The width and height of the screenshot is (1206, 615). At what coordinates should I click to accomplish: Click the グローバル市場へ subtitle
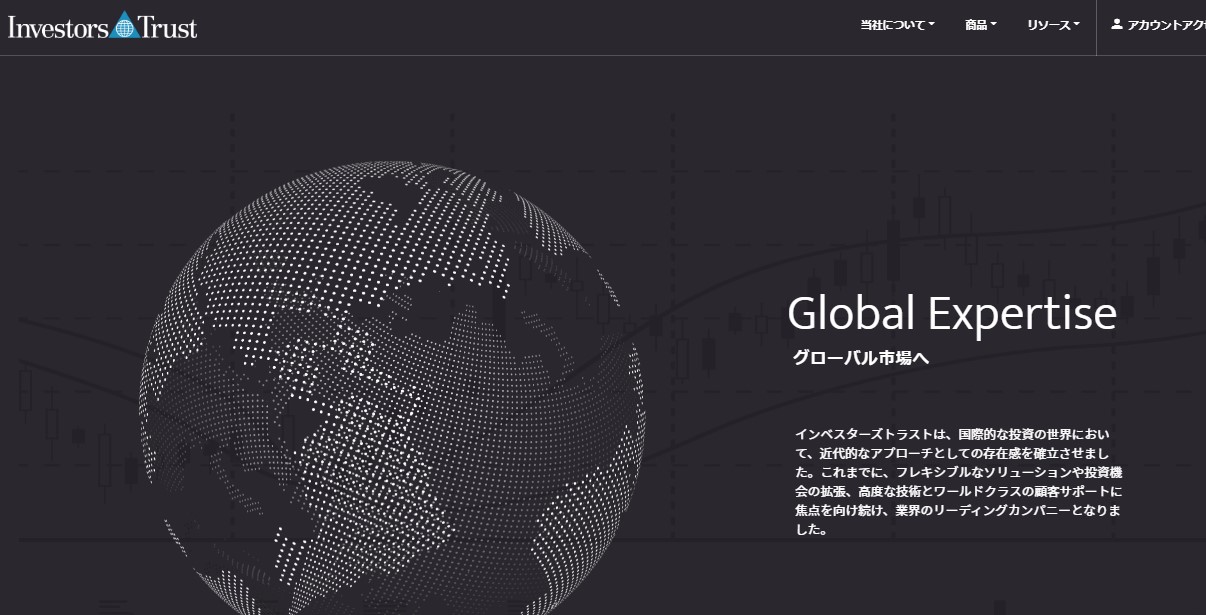click(x=861, y=357)
